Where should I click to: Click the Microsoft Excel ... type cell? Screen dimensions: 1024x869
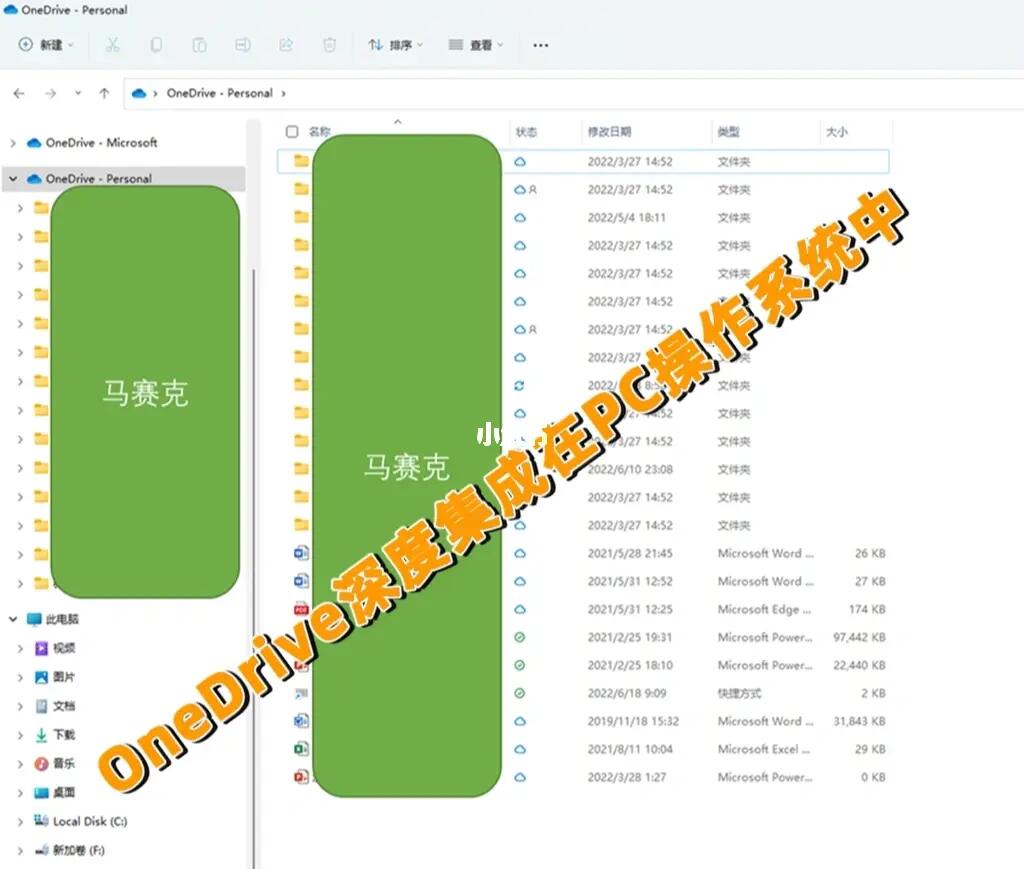(x=763, y=749)
